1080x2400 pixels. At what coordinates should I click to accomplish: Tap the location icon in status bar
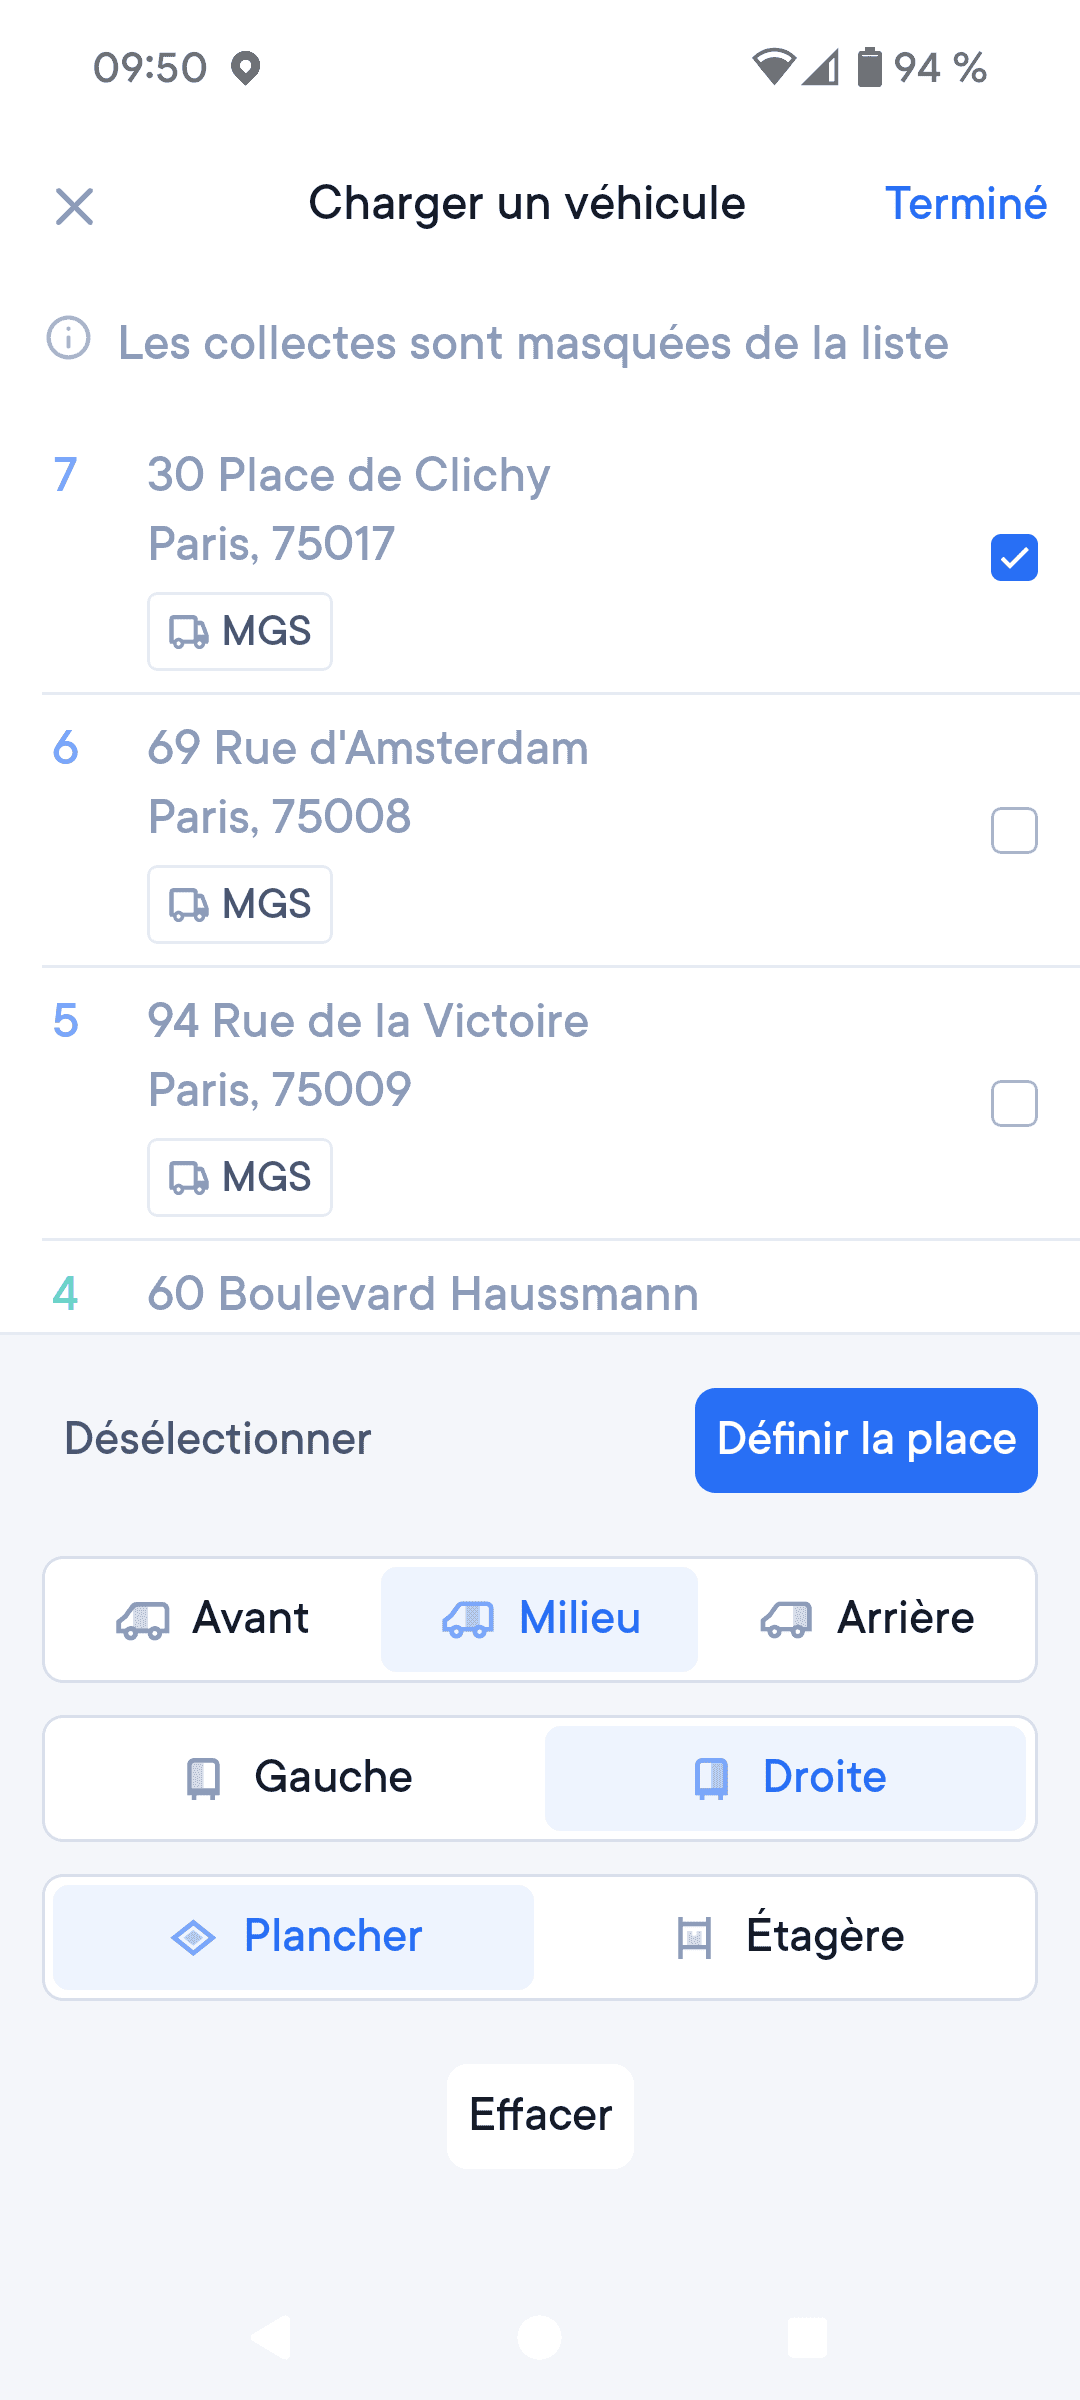(x=246, y=69)
